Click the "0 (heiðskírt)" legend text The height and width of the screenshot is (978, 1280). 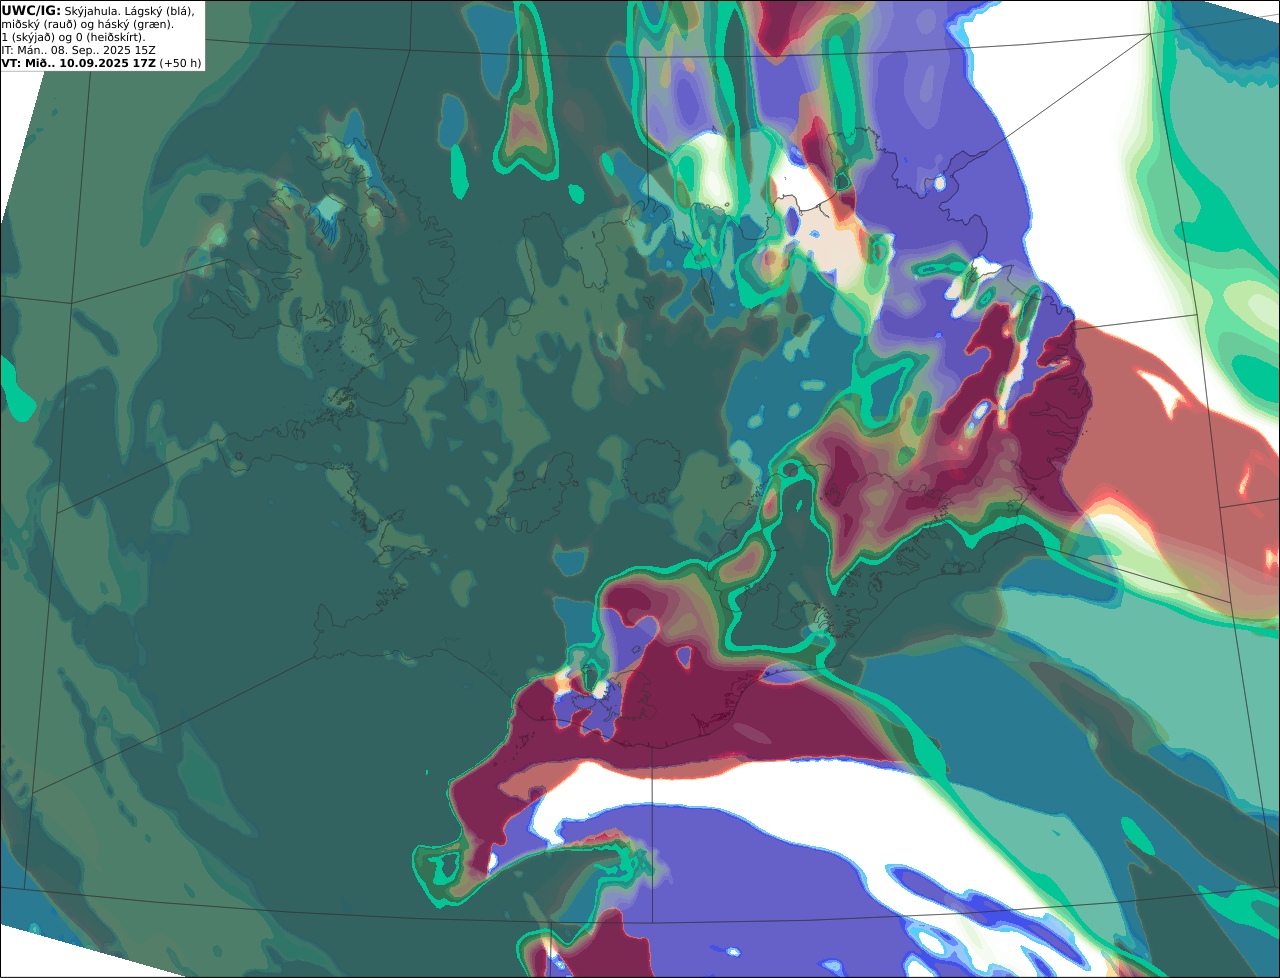pyautogui.click(x=111, y=38)
